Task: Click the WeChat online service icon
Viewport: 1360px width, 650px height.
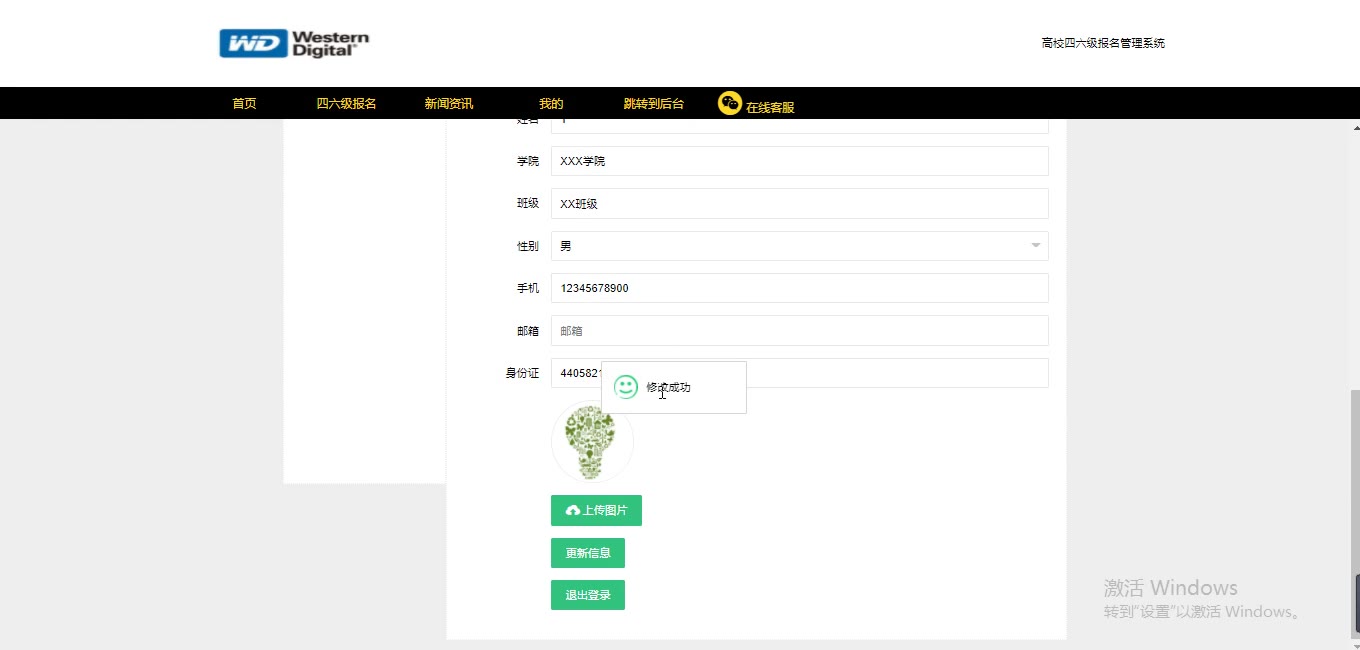Action: pyautogui.click(x=730, y=103)
